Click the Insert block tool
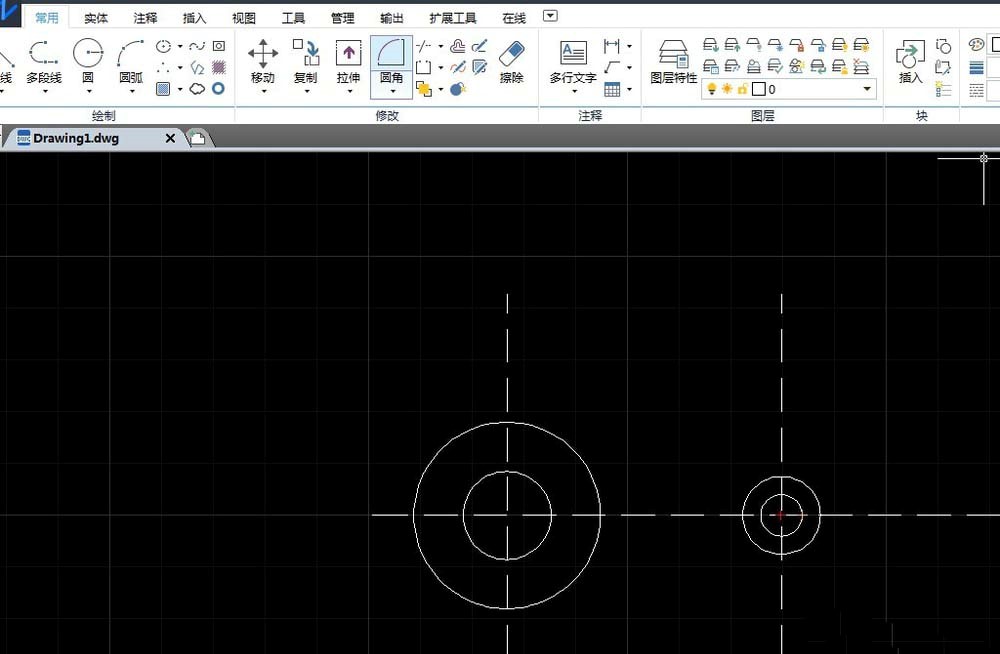This screenshot has width=1000, height=654. (x=909, y=55)
